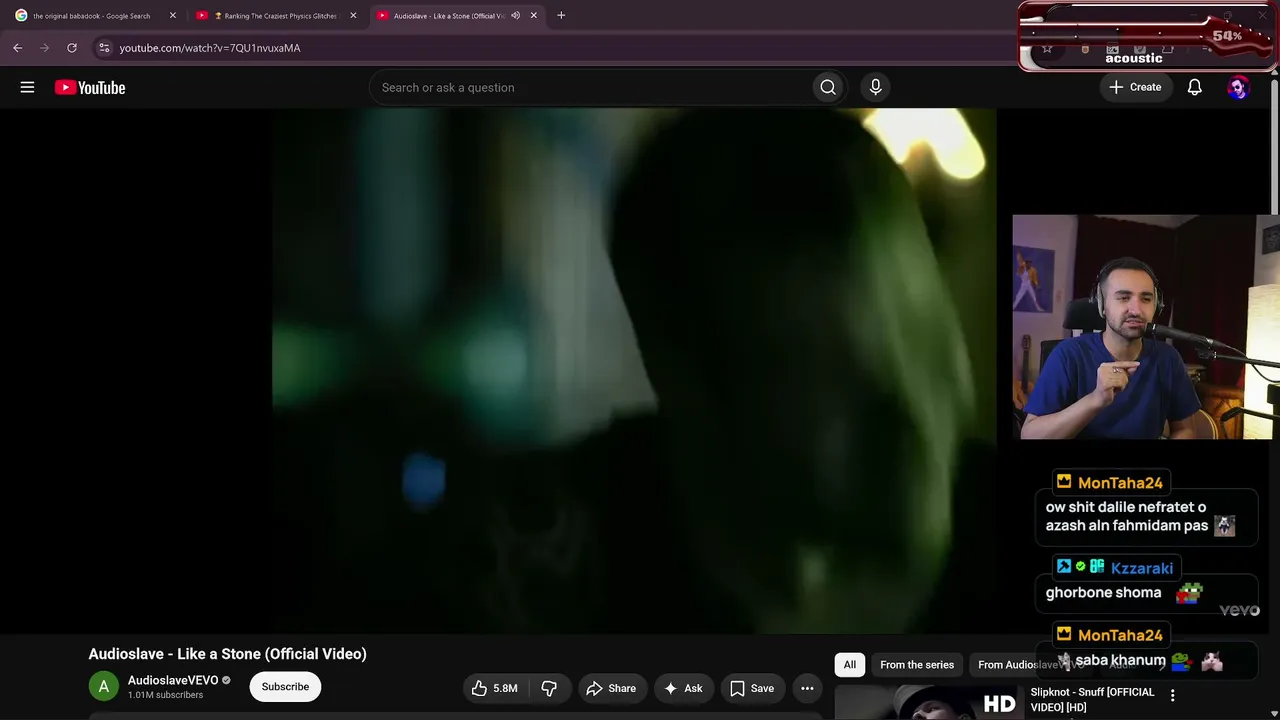The height and width of the screenshot is (720, 1280).
Task: Open a new browser tab
Action: coord(561,15)
